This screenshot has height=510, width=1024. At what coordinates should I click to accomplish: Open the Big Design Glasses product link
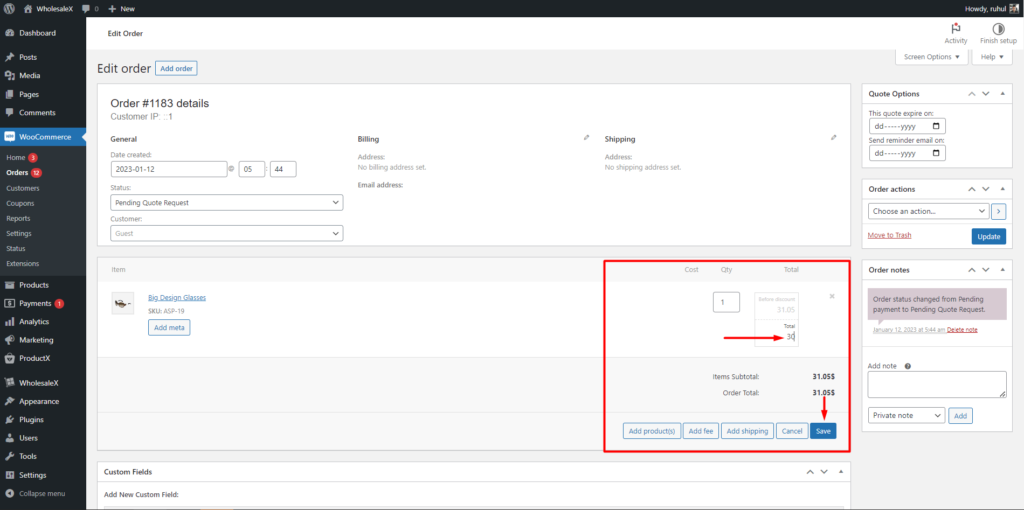[x=177, y=297]
